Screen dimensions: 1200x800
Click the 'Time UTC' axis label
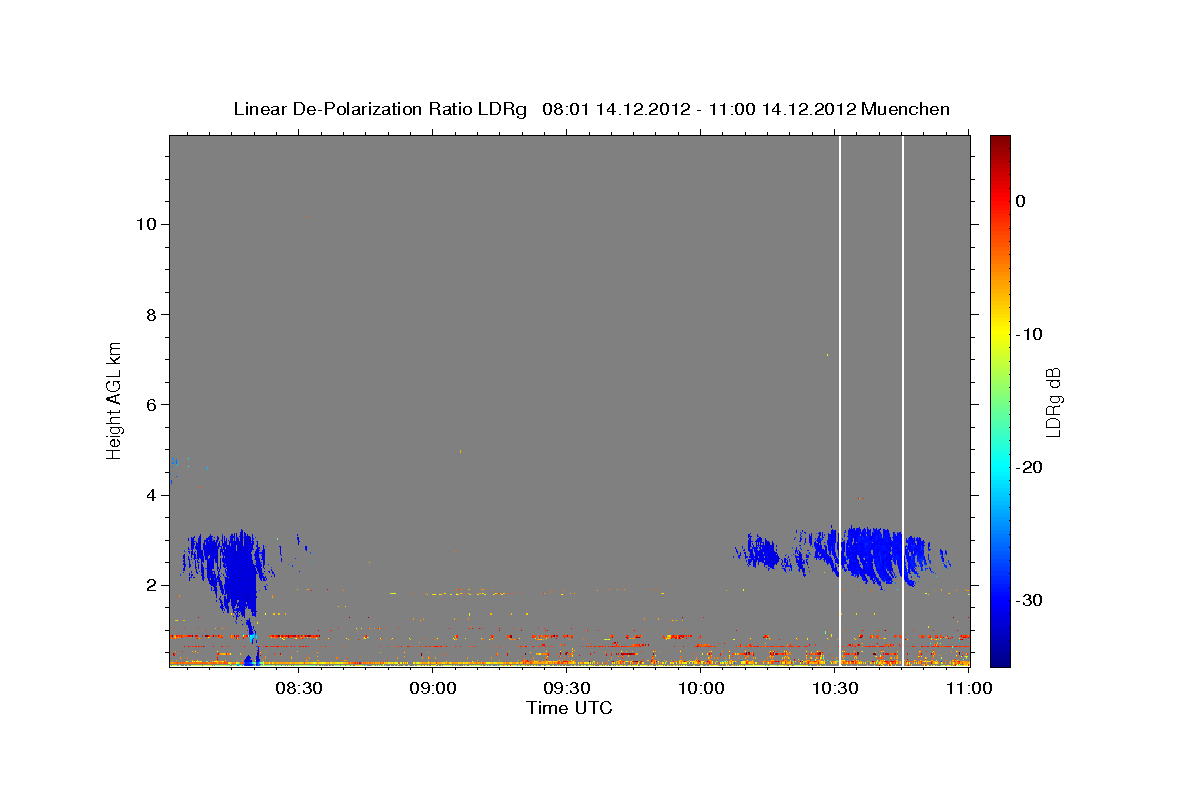click(x=569, y=708)
